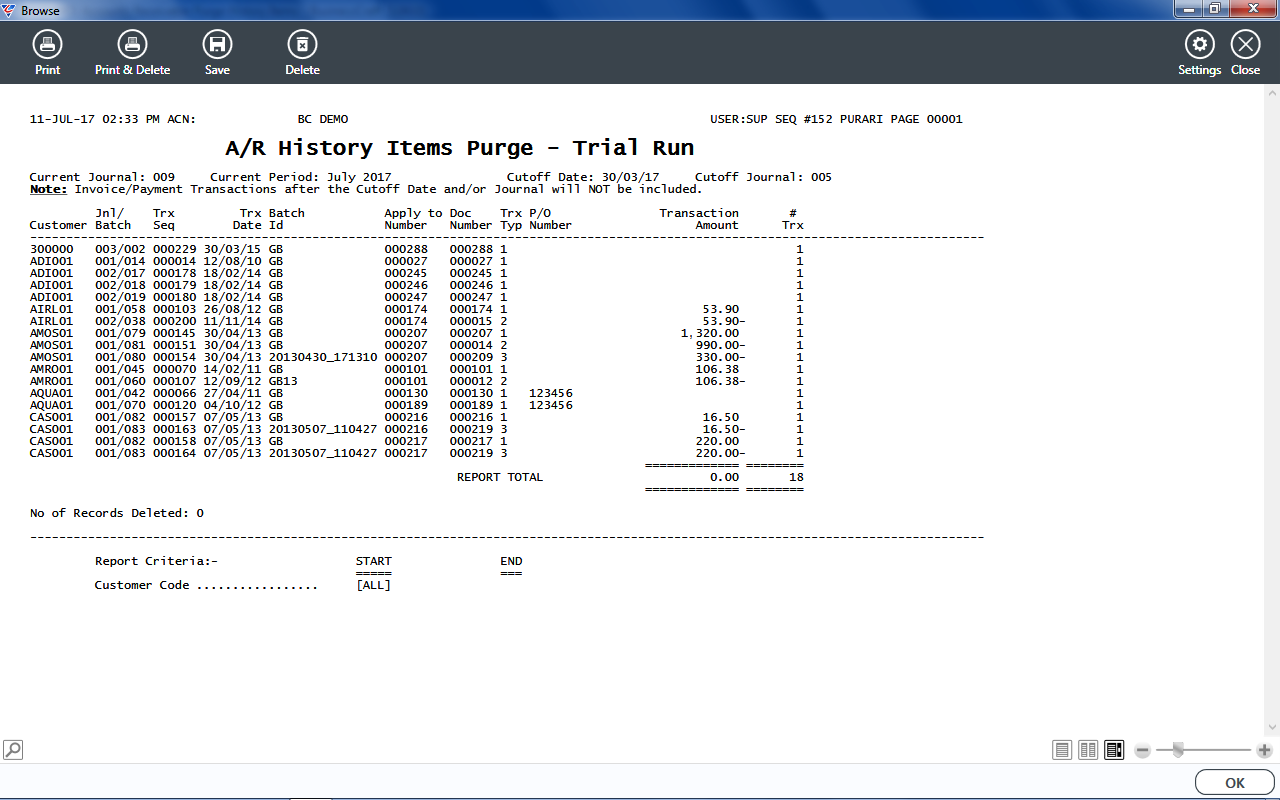Image resolution: width=1280 pixels, height=800 pixels.
Task: Click P/O Number '123456' in Trx Seq 000066 row
Action: coord(550,393)
